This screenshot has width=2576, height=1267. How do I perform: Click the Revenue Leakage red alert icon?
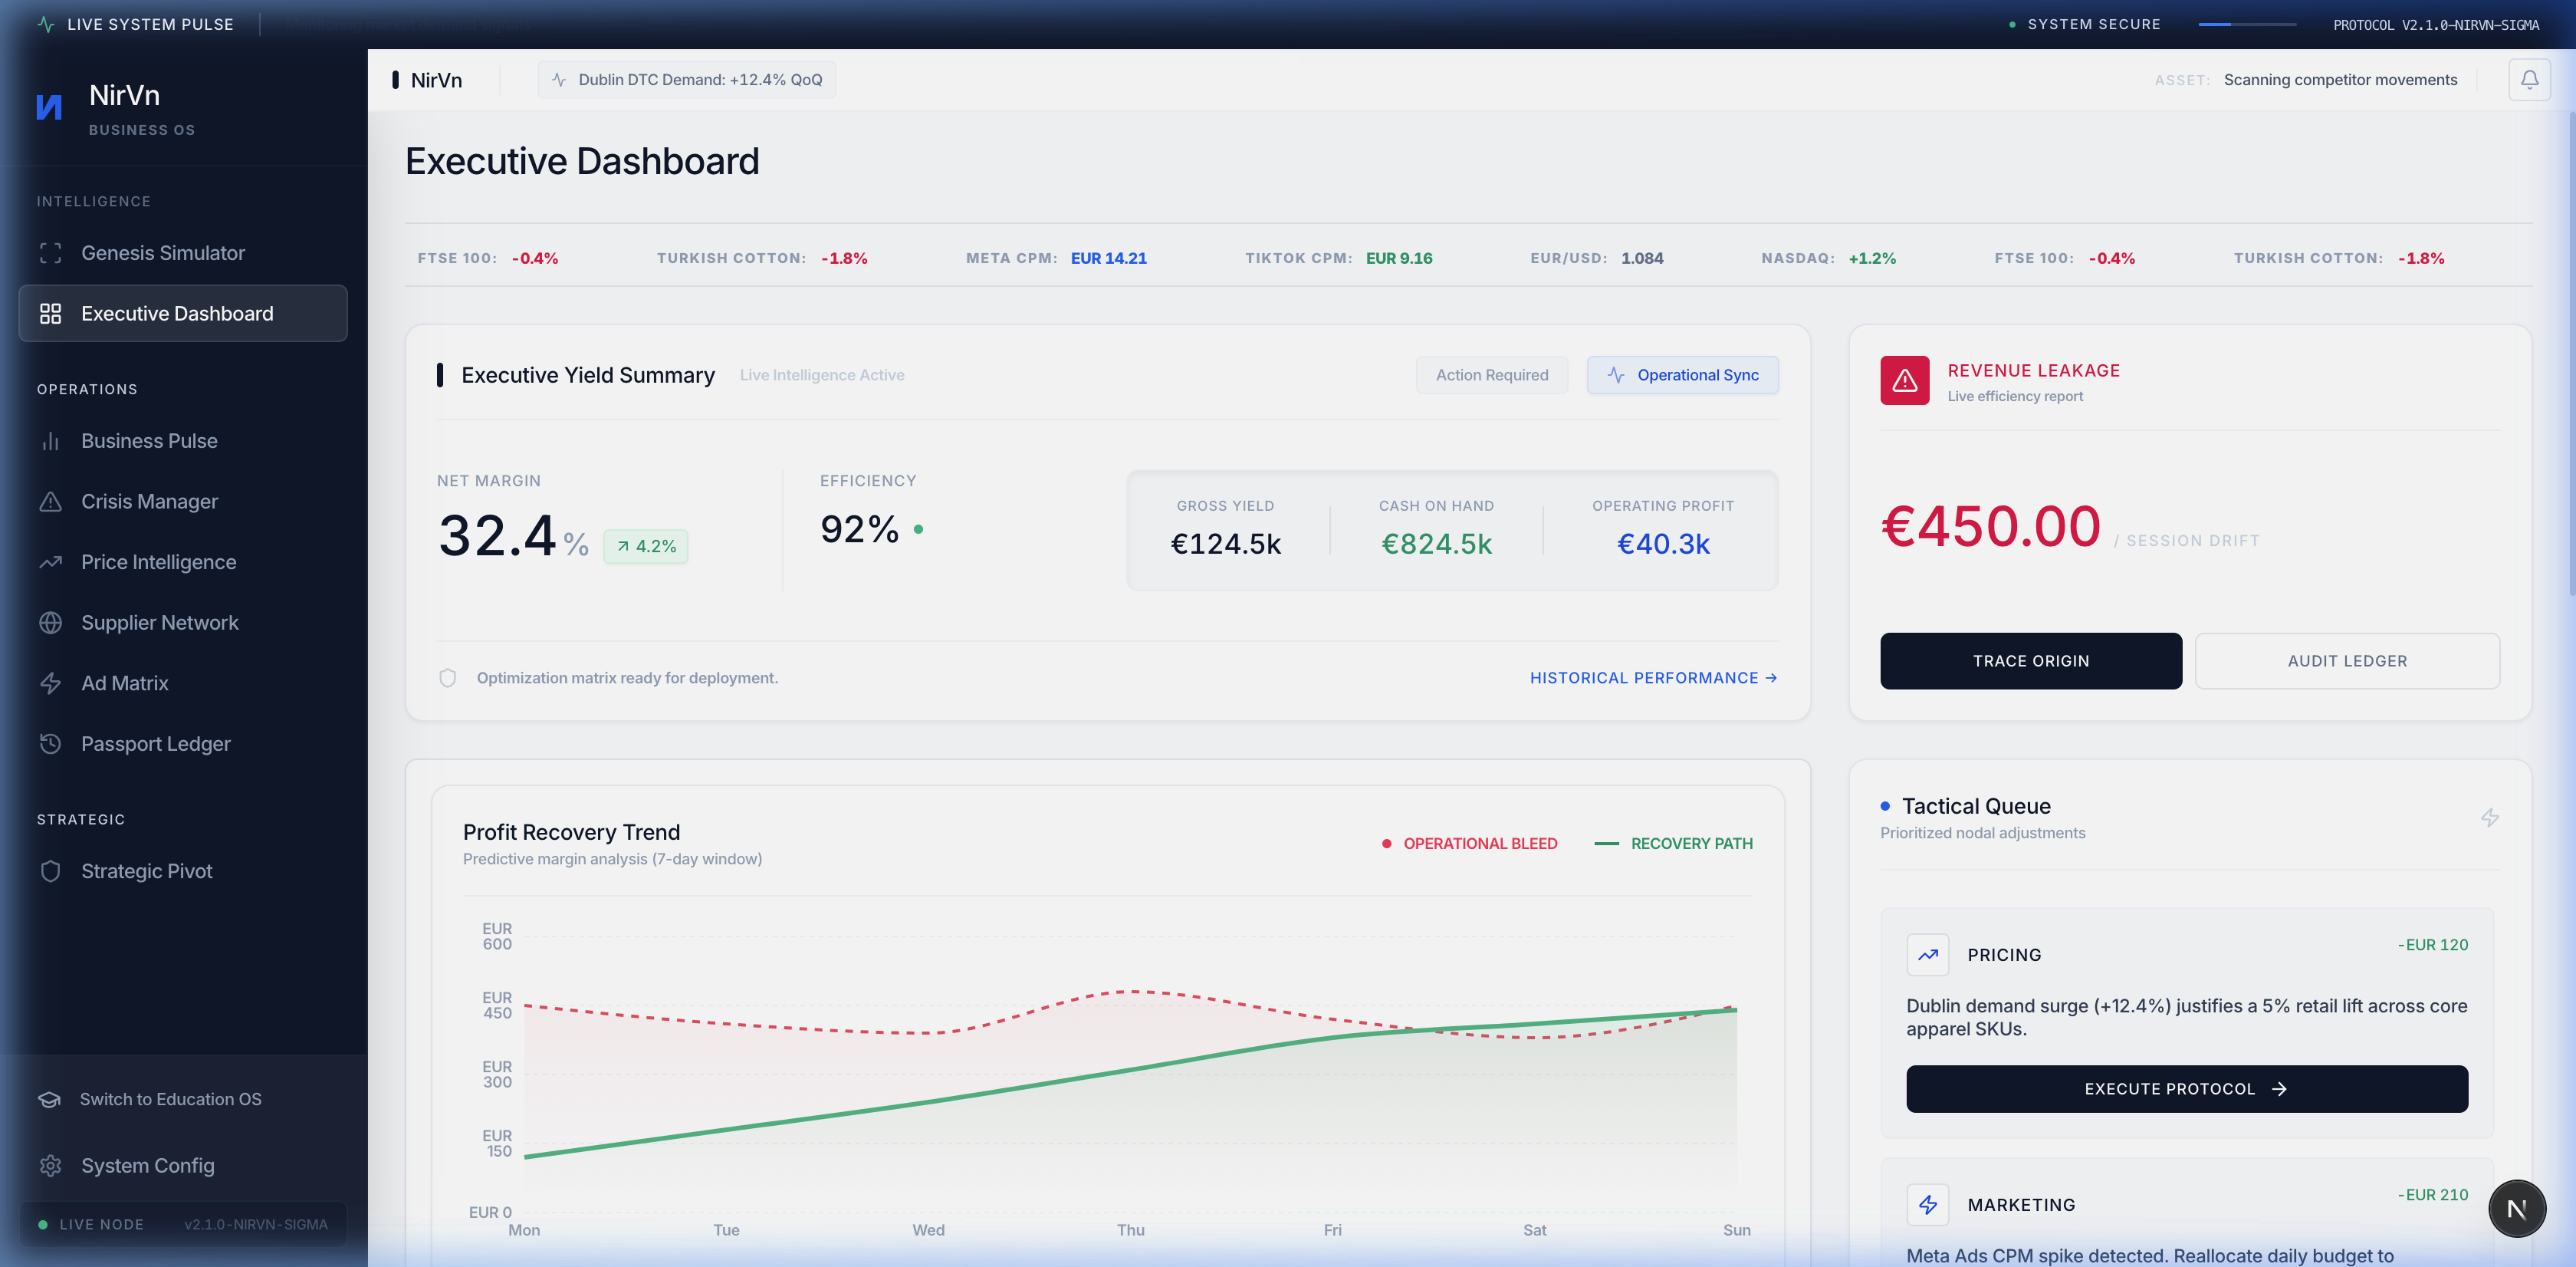pyautogui.click(x=1905, y=381)
